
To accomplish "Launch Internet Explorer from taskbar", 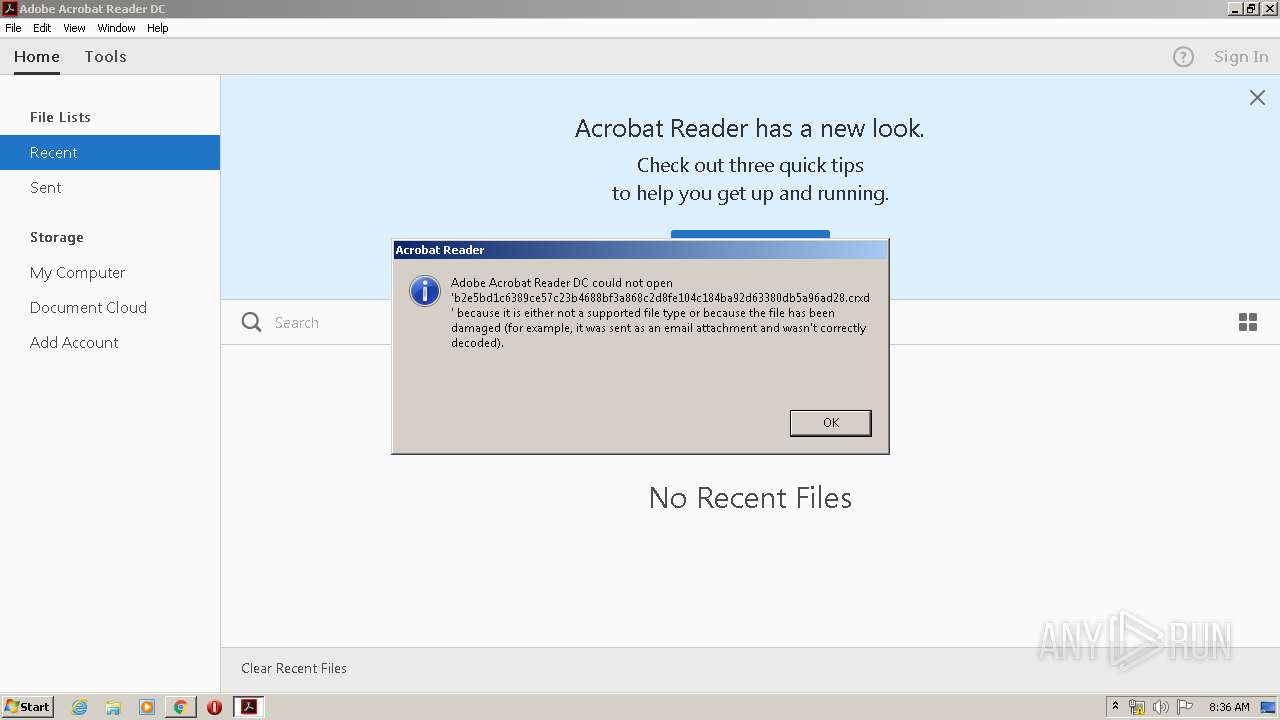I will tap(80, 707).
